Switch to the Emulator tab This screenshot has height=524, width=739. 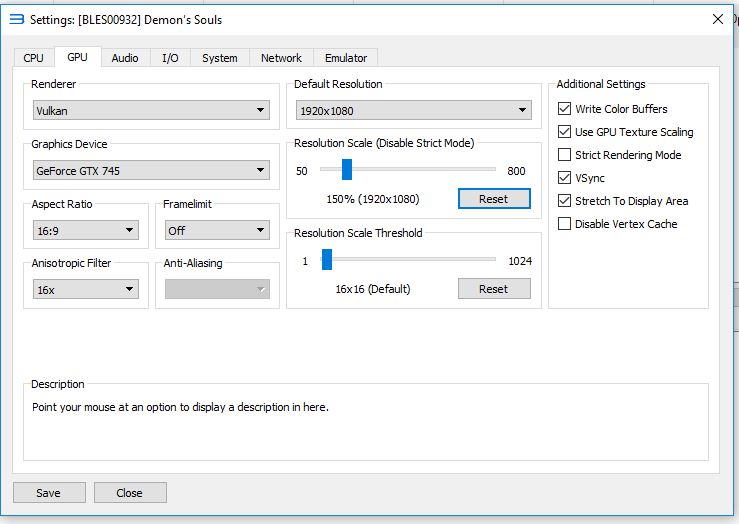click(x=346, y=58)
